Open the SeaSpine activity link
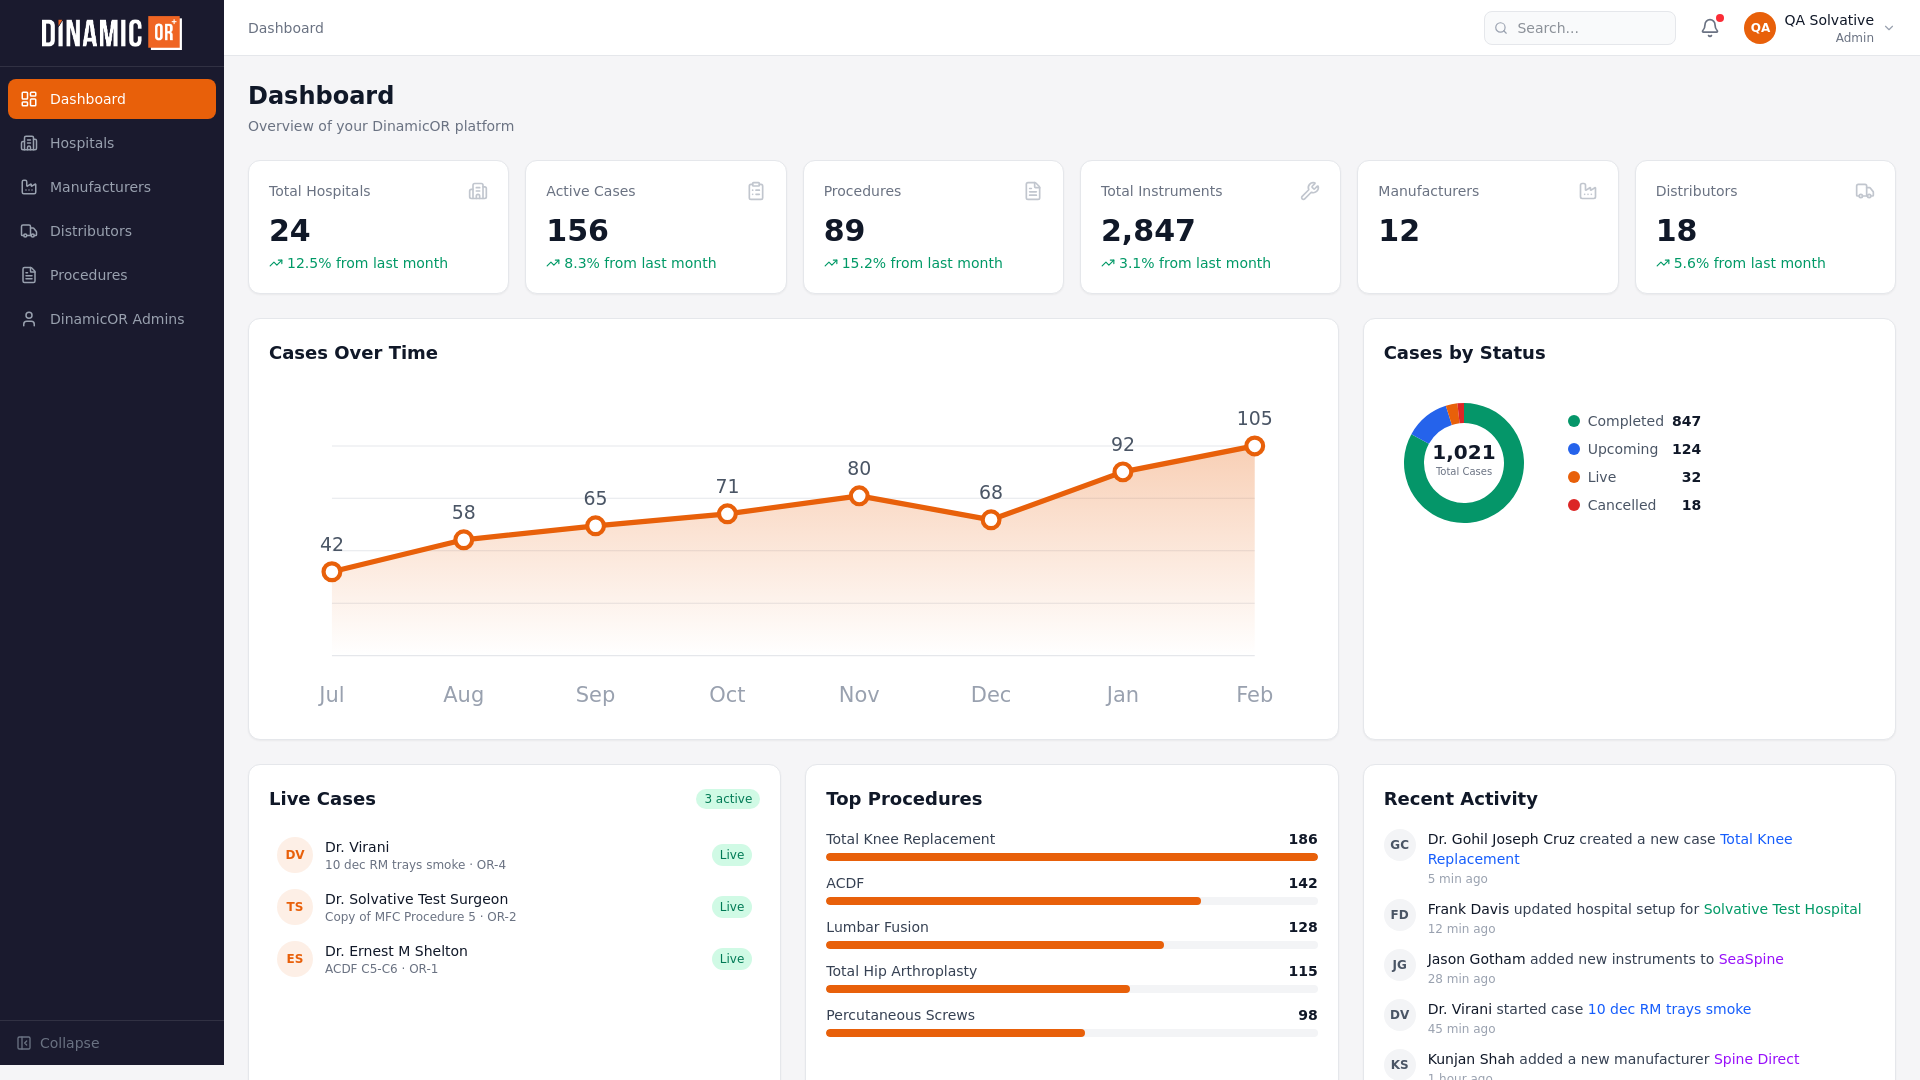Image resolution: width=1920 pixels, height=1080 pixels. coord(1750,959)
